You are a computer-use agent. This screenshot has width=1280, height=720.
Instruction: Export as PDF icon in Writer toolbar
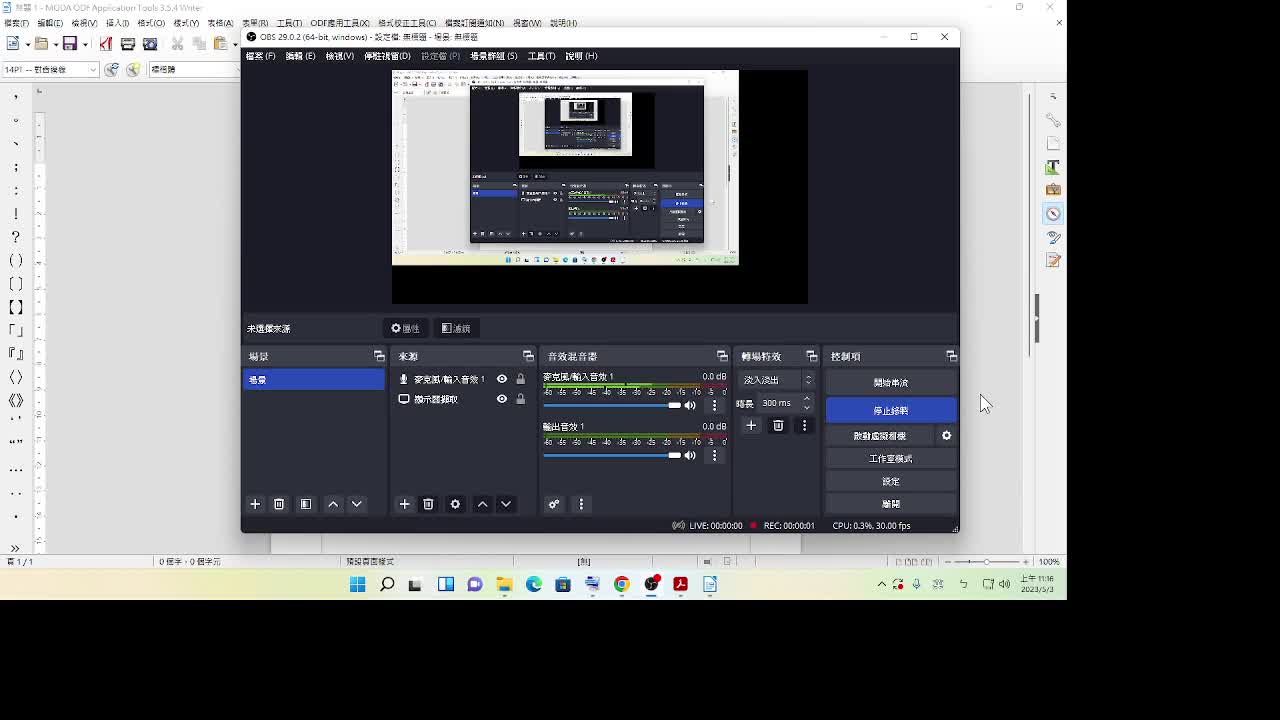[105, 44]
